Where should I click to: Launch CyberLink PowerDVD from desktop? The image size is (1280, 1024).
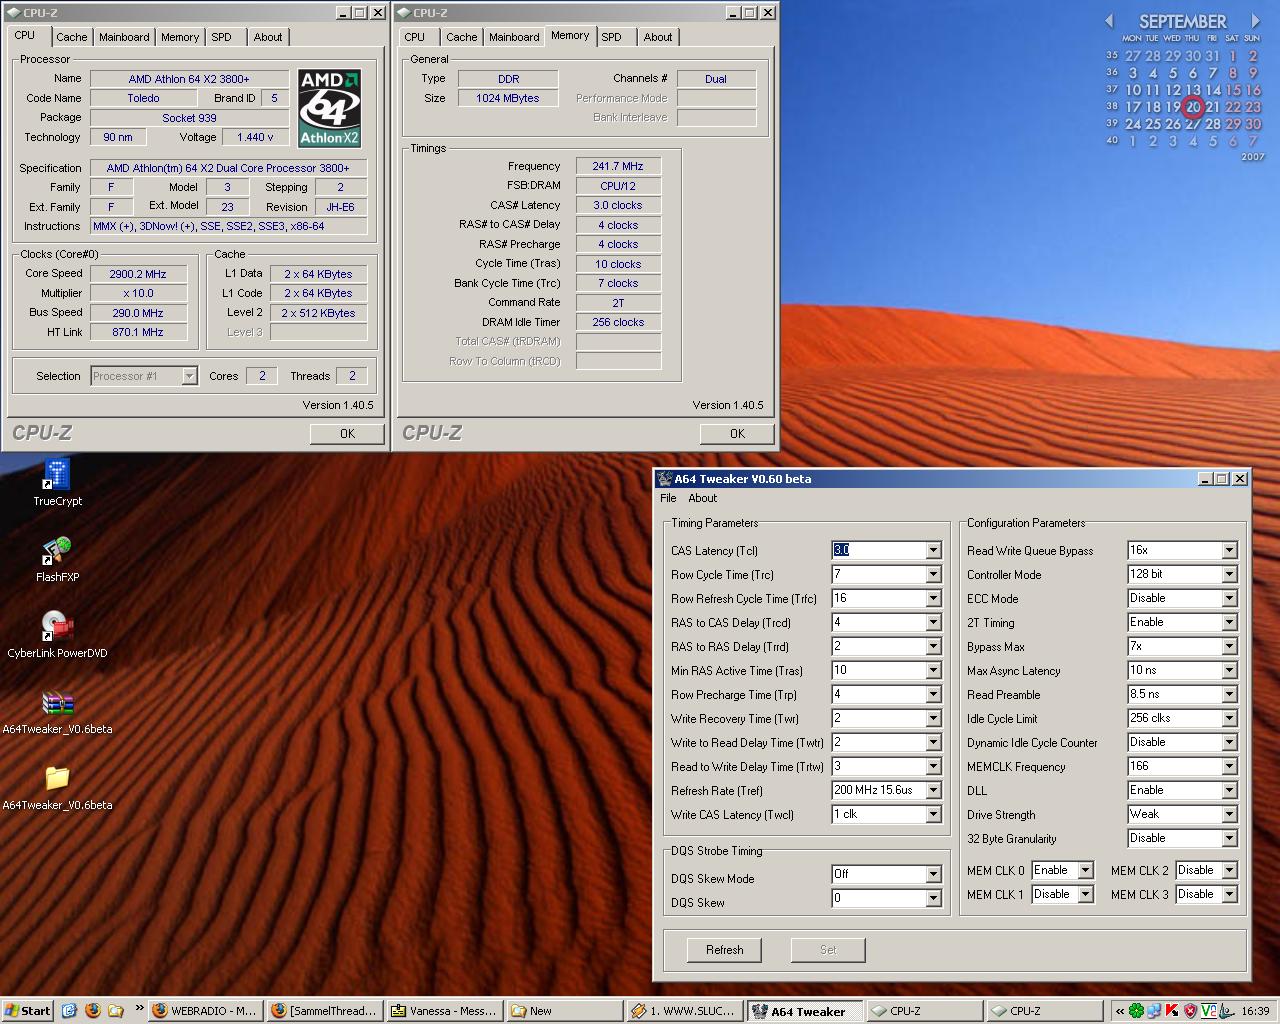pyautogui.click(x=57, y=627)
